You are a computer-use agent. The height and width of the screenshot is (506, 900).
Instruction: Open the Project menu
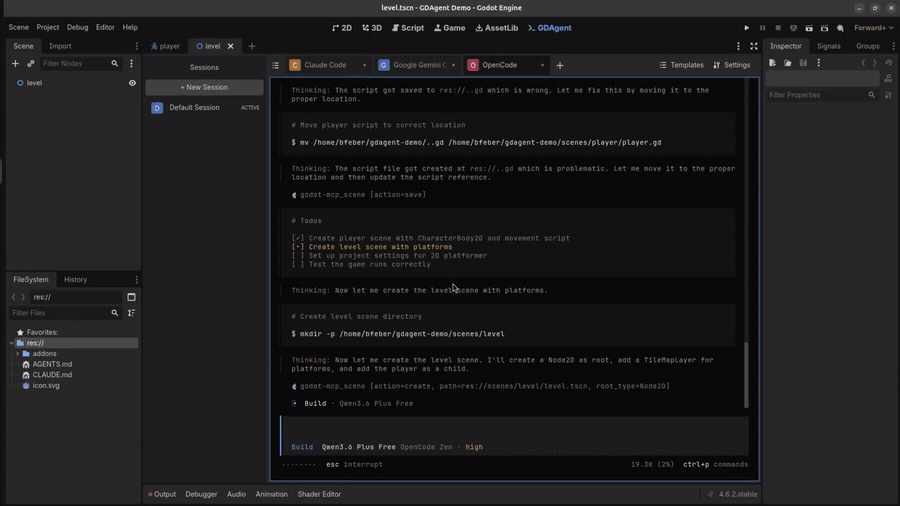click(48, 27)
